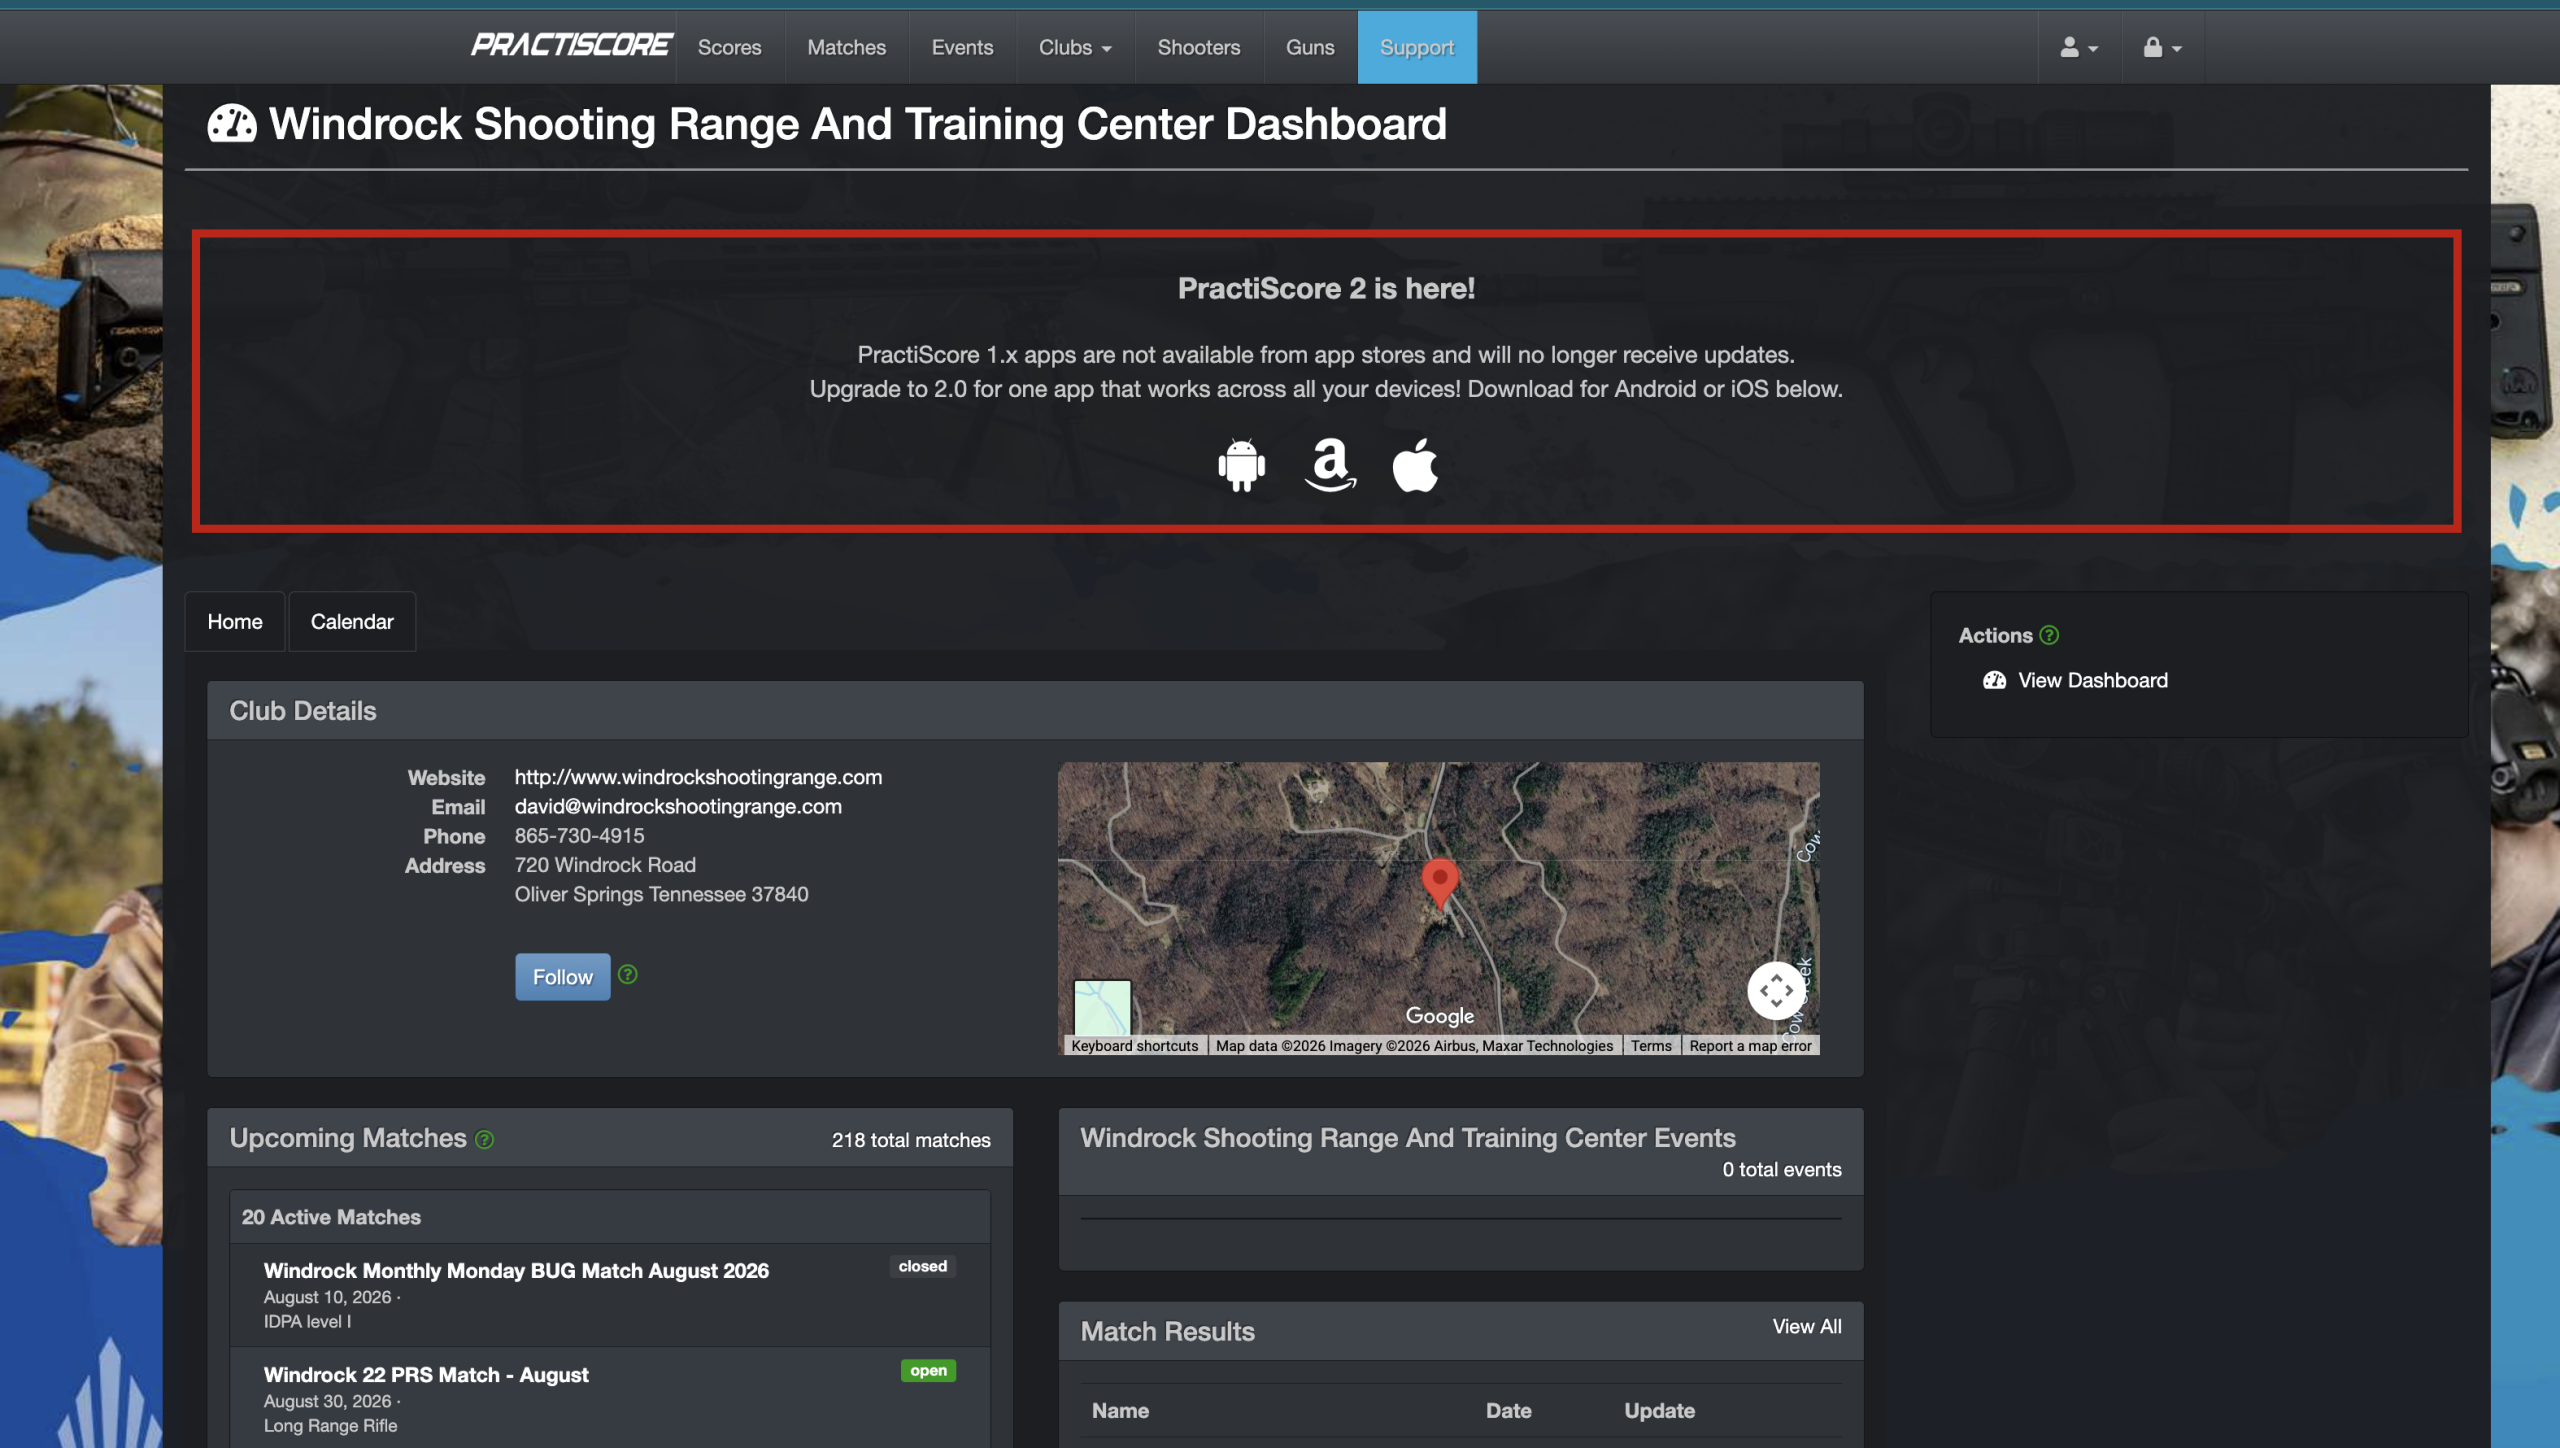Screen dimensions: 2560x1448
Task: Open the Events navigation item
Action: pyautogui.click(x=962, y=47)
